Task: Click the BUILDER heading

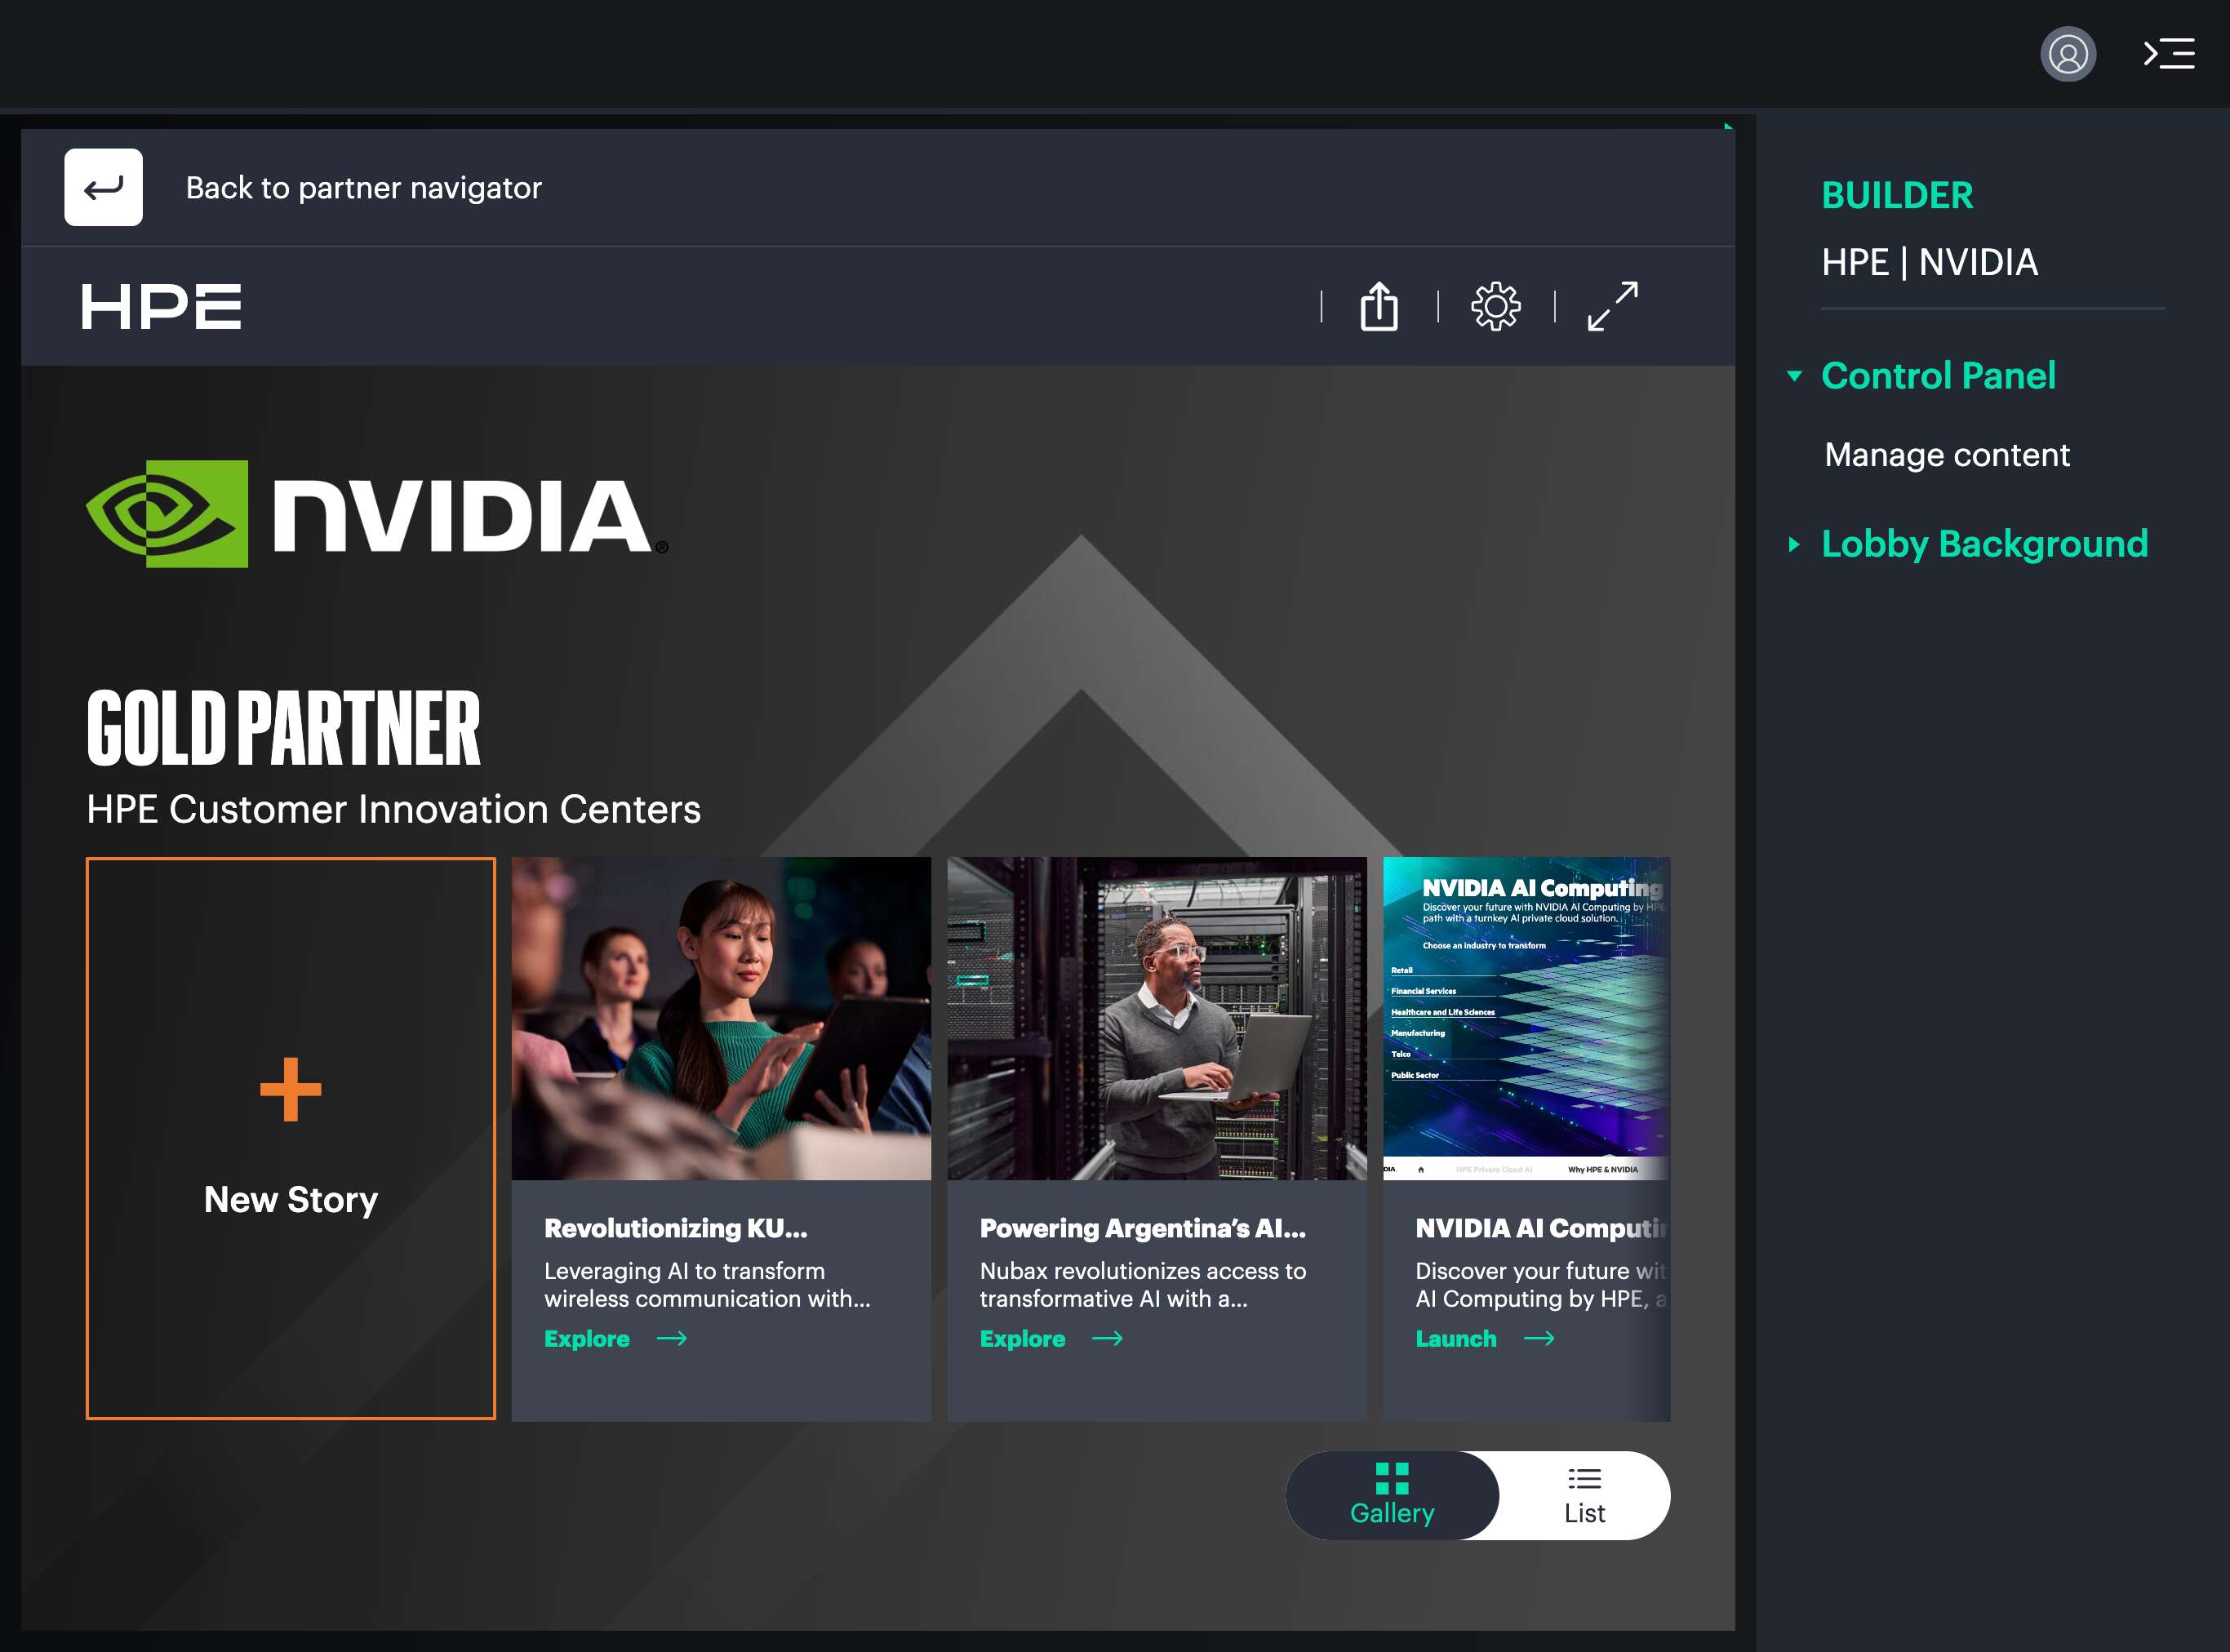Action: click(x=1897, y=195)
